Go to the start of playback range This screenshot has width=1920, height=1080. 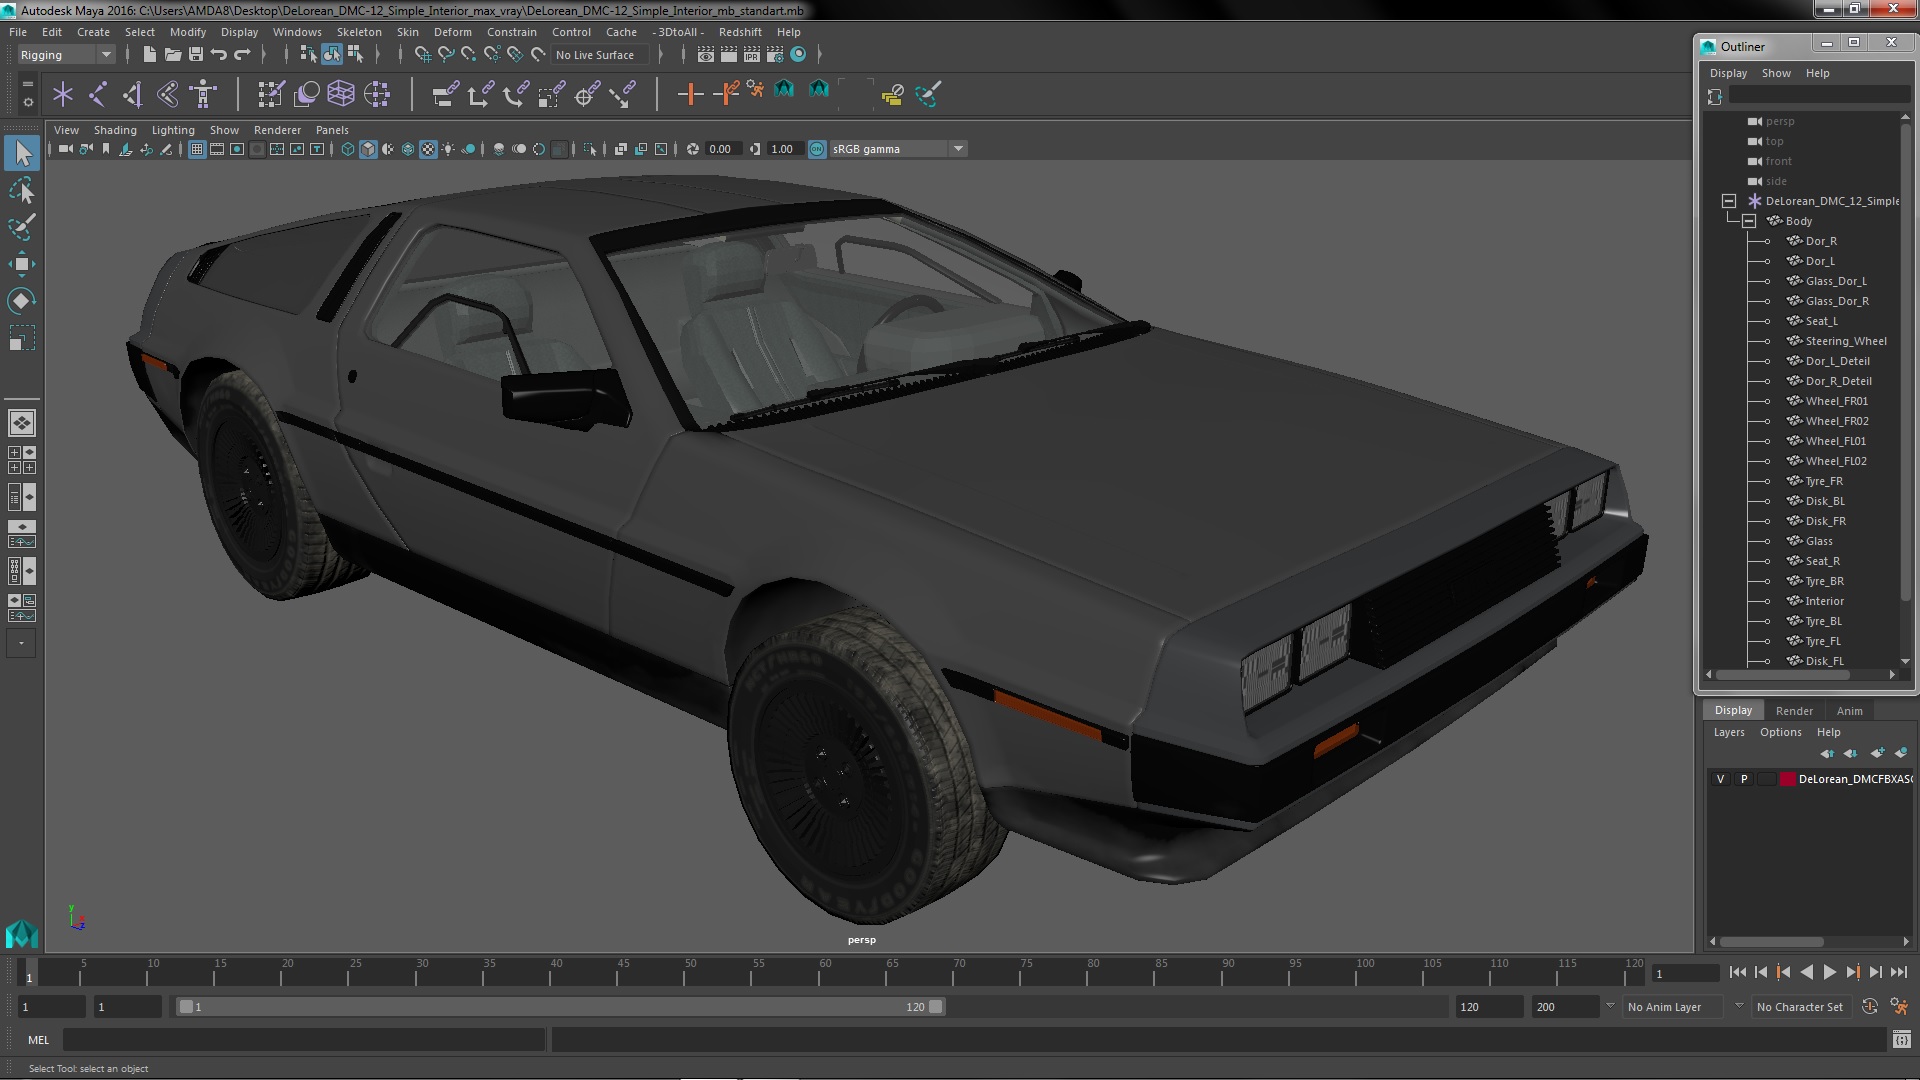1738,972
